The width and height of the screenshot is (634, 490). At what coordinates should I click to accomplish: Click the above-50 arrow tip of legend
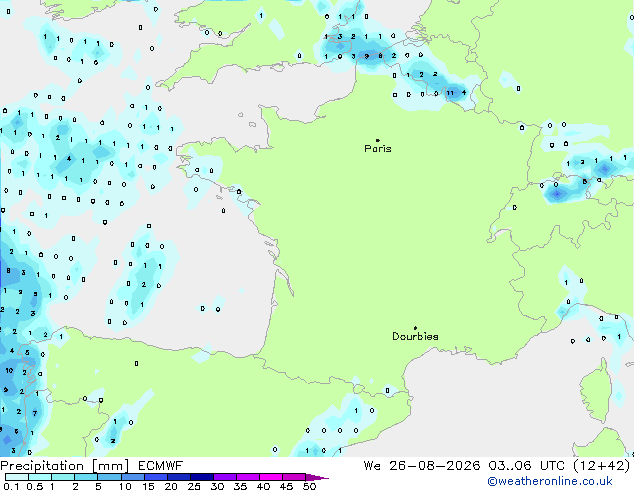point(317,477)
